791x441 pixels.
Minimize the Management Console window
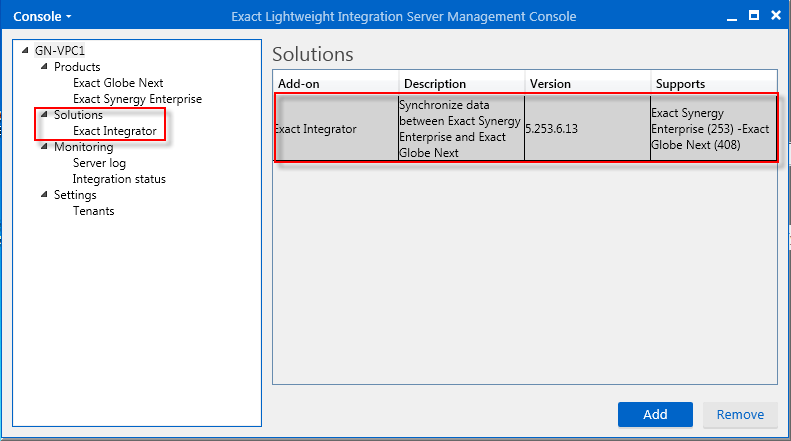732,17
